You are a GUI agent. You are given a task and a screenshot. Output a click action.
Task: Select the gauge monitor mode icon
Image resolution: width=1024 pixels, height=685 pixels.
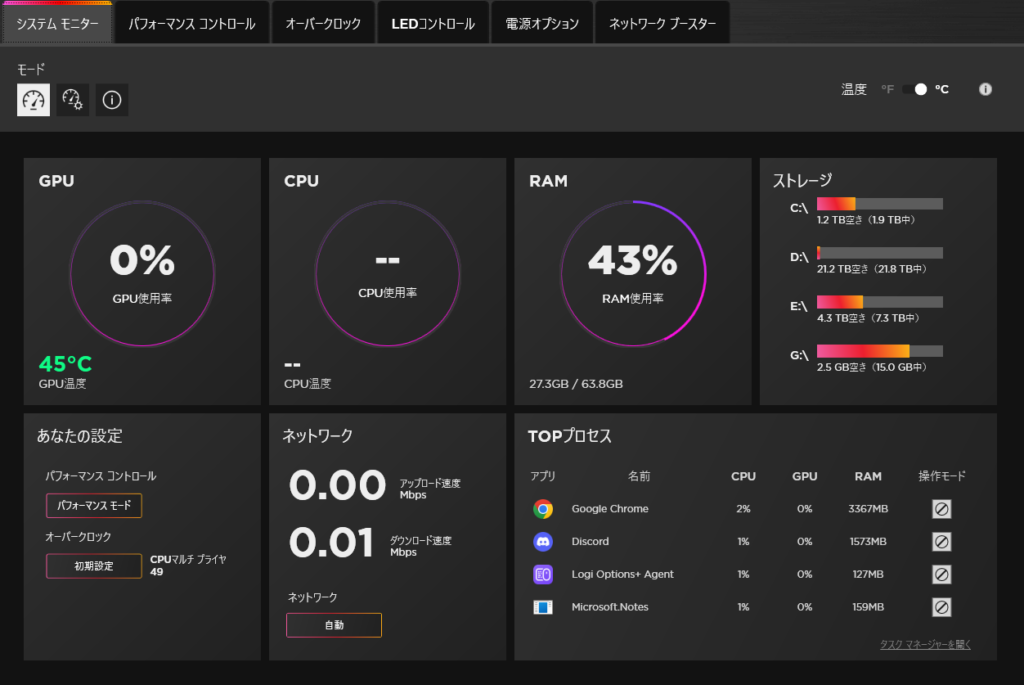(34, 100)
